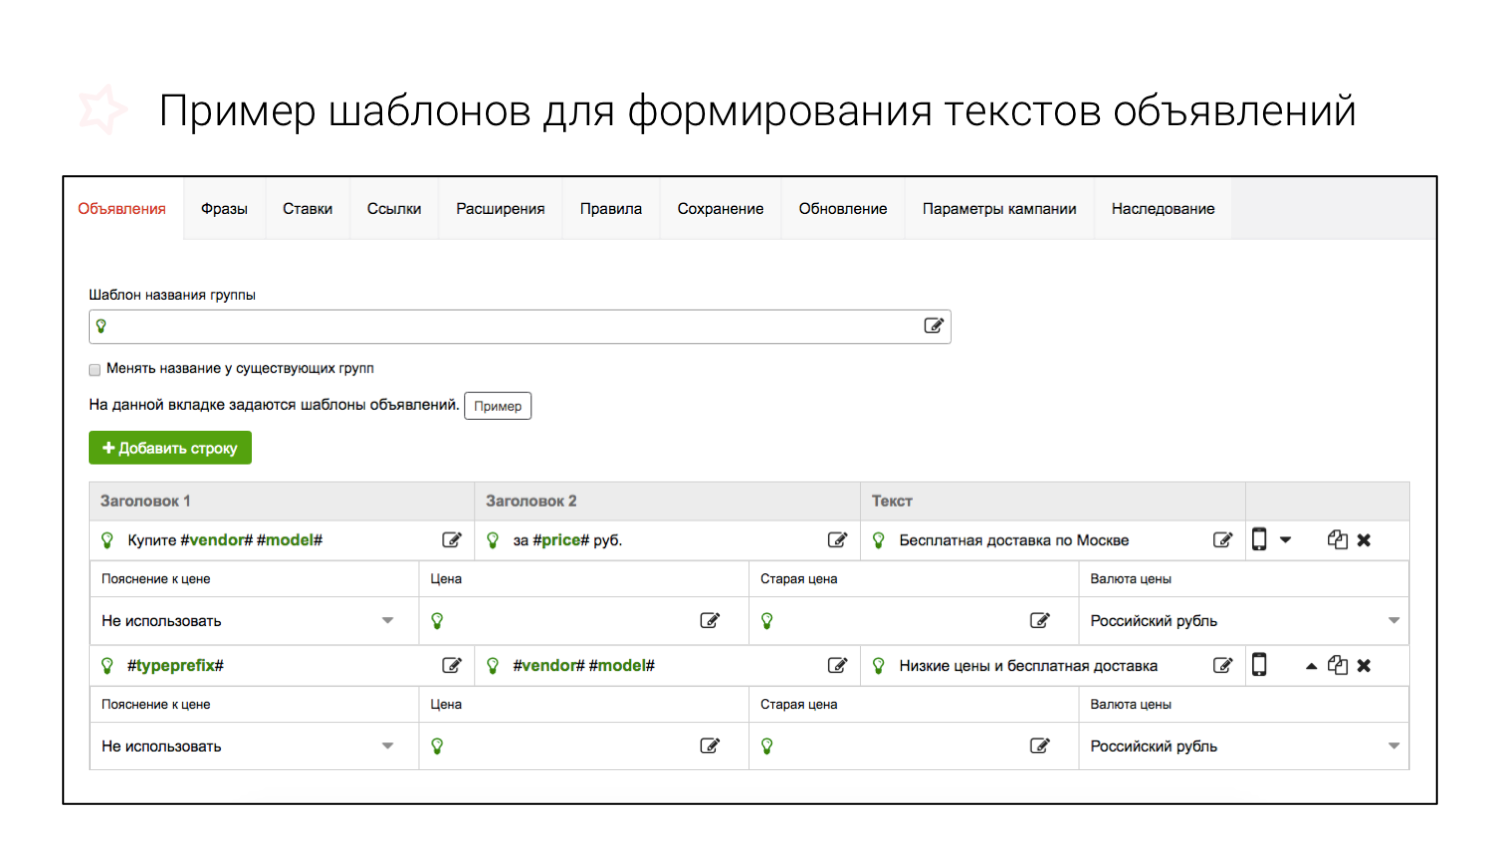1500x844 pixels.
Task: Enable Менять название у существующих групп checkbox
Action: click(95, 369)
